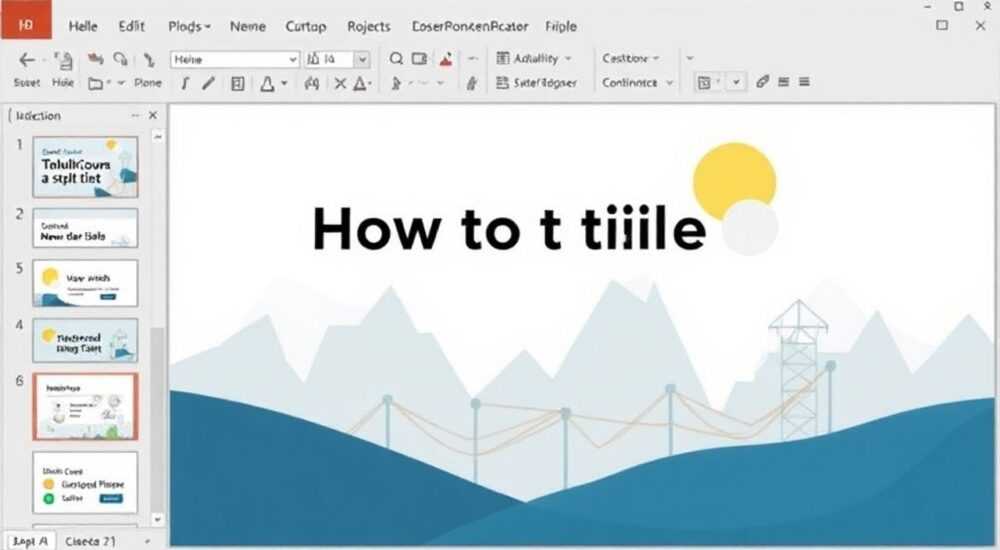Click the SafeFidgser button

[x=536, y=82]
